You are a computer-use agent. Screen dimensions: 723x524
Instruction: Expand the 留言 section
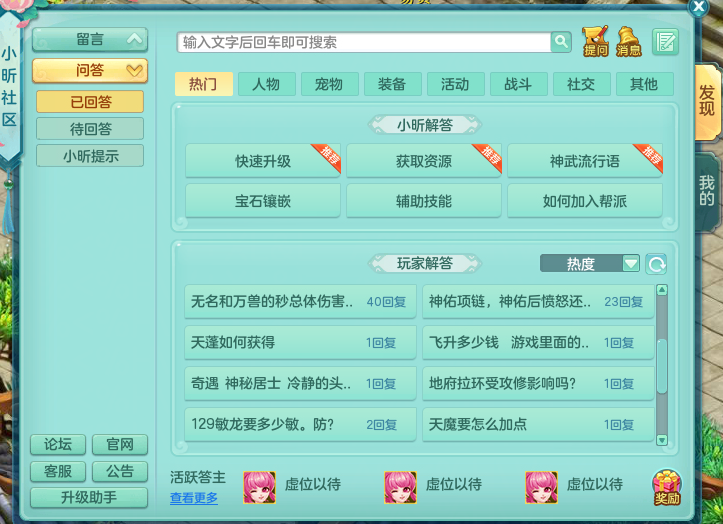coord(90,40)
